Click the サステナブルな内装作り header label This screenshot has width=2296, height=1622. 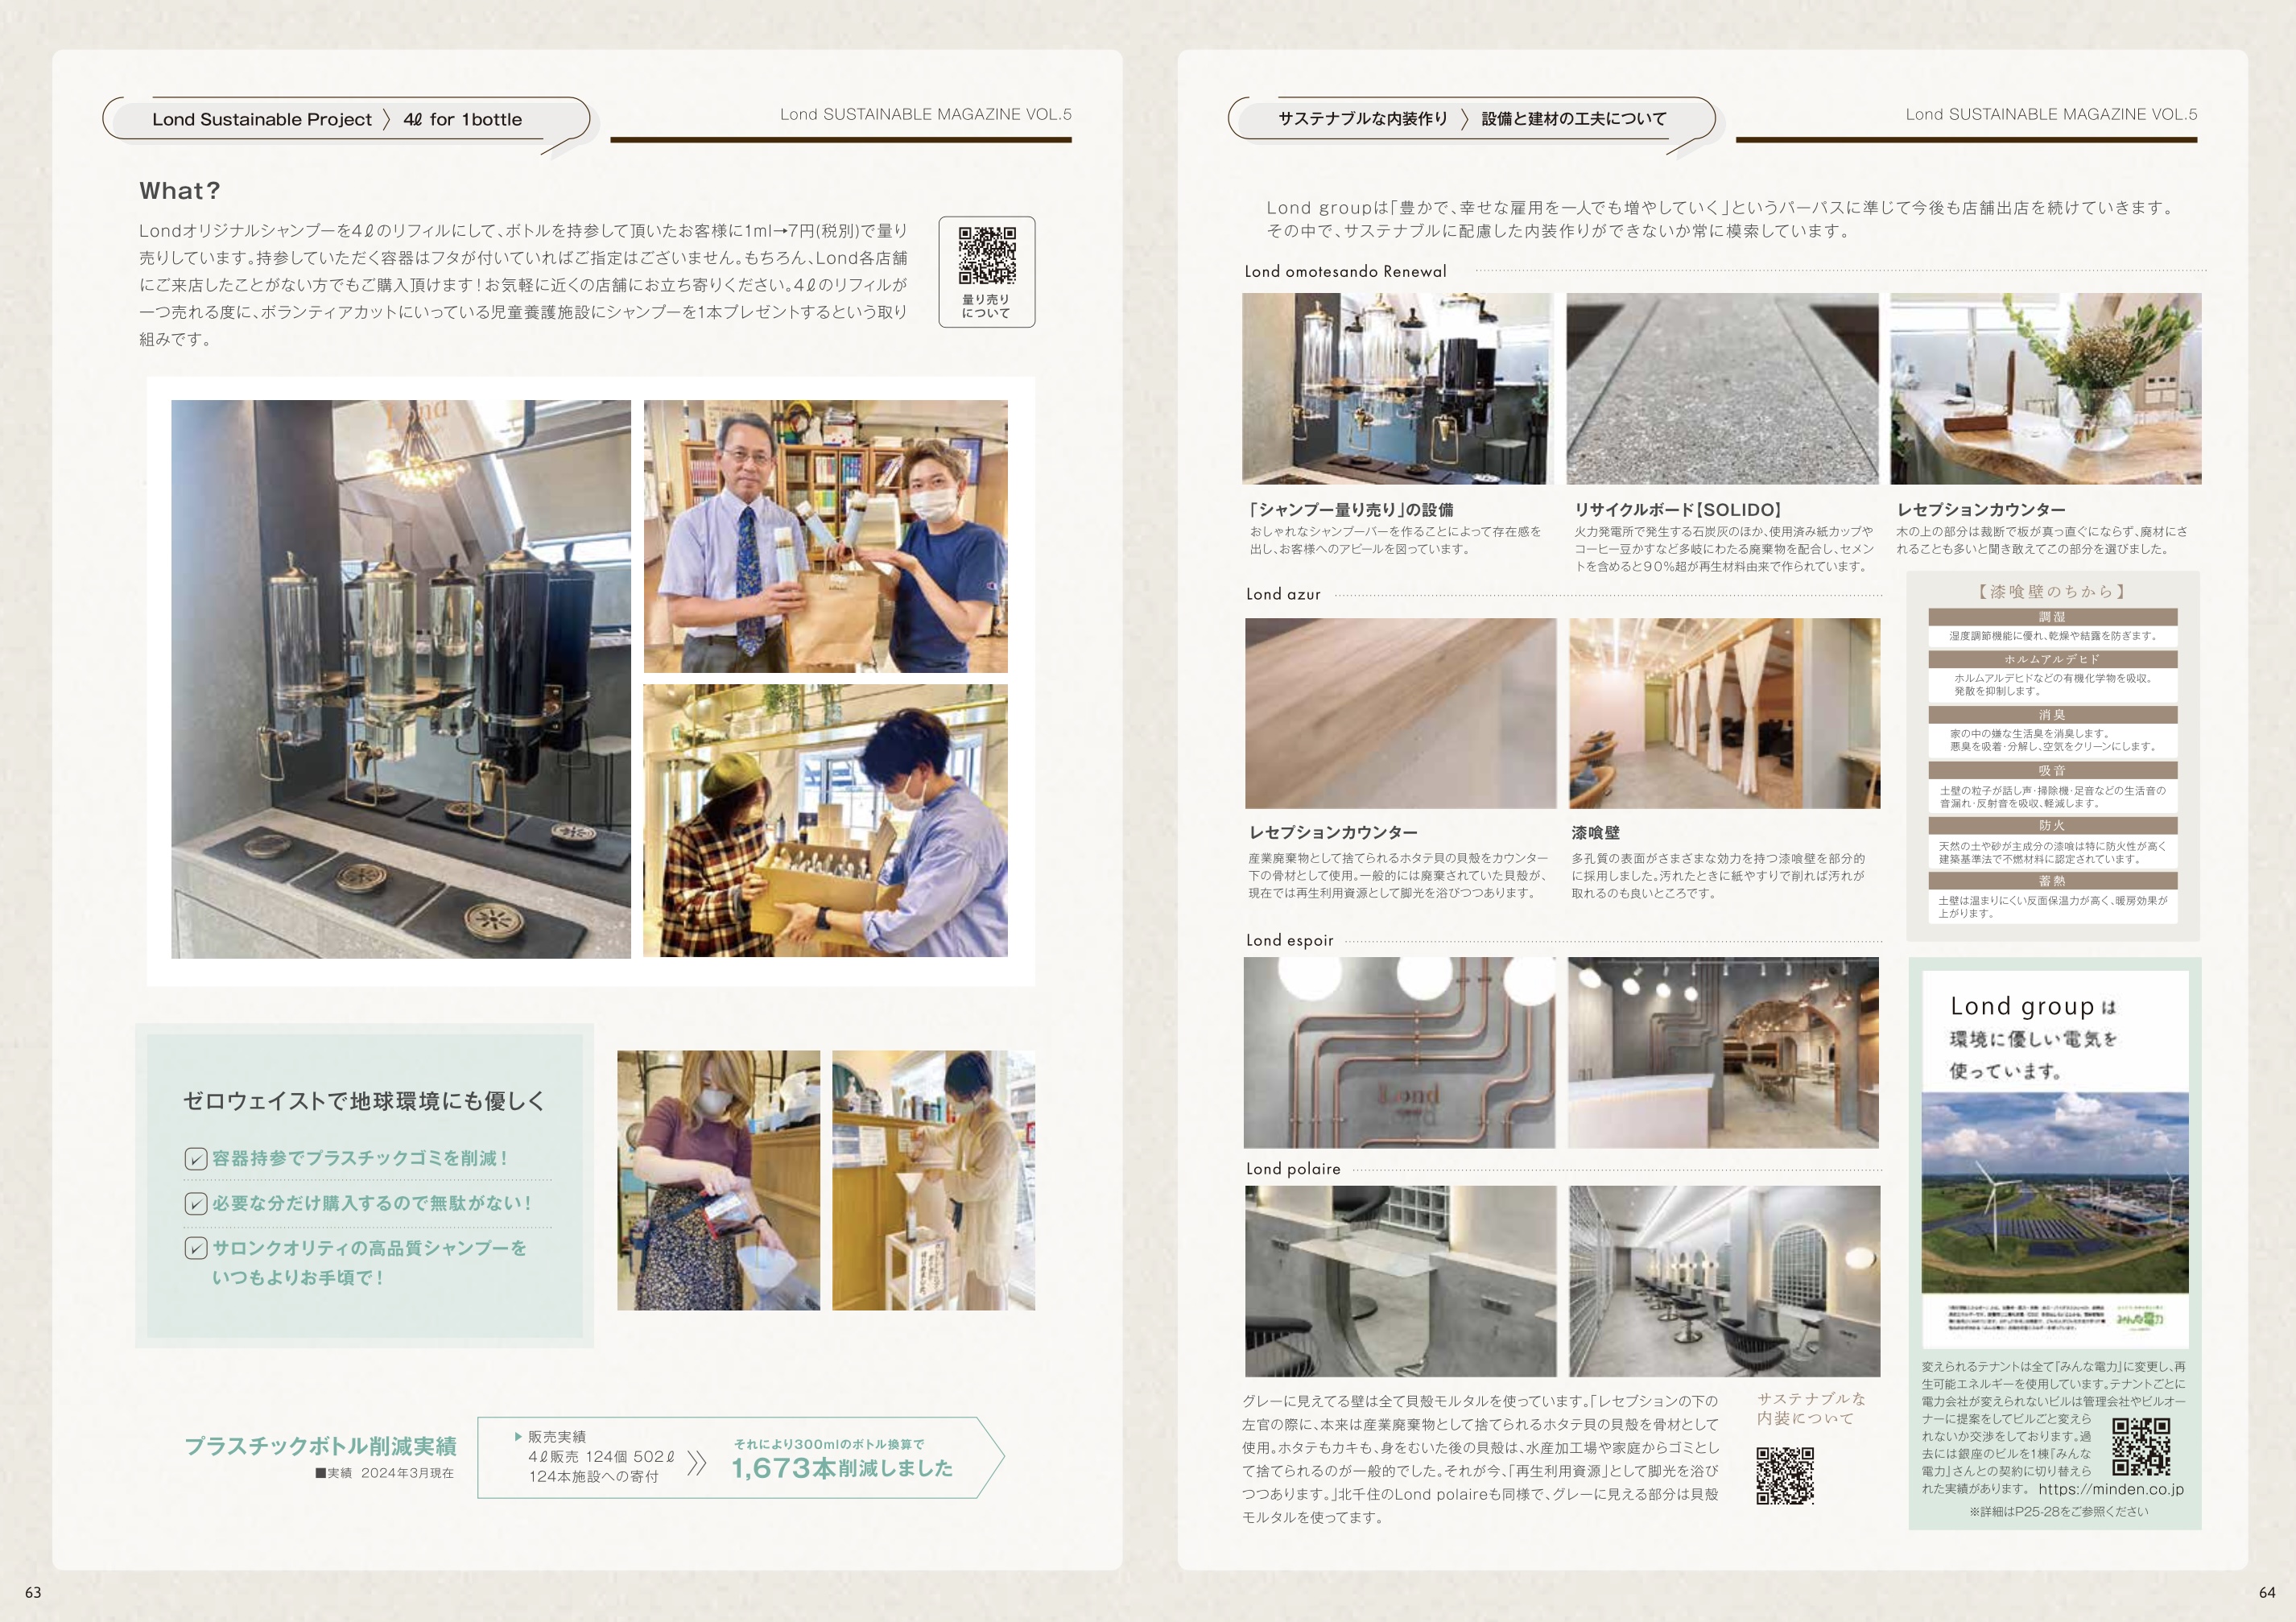(x=1363, y=119)
